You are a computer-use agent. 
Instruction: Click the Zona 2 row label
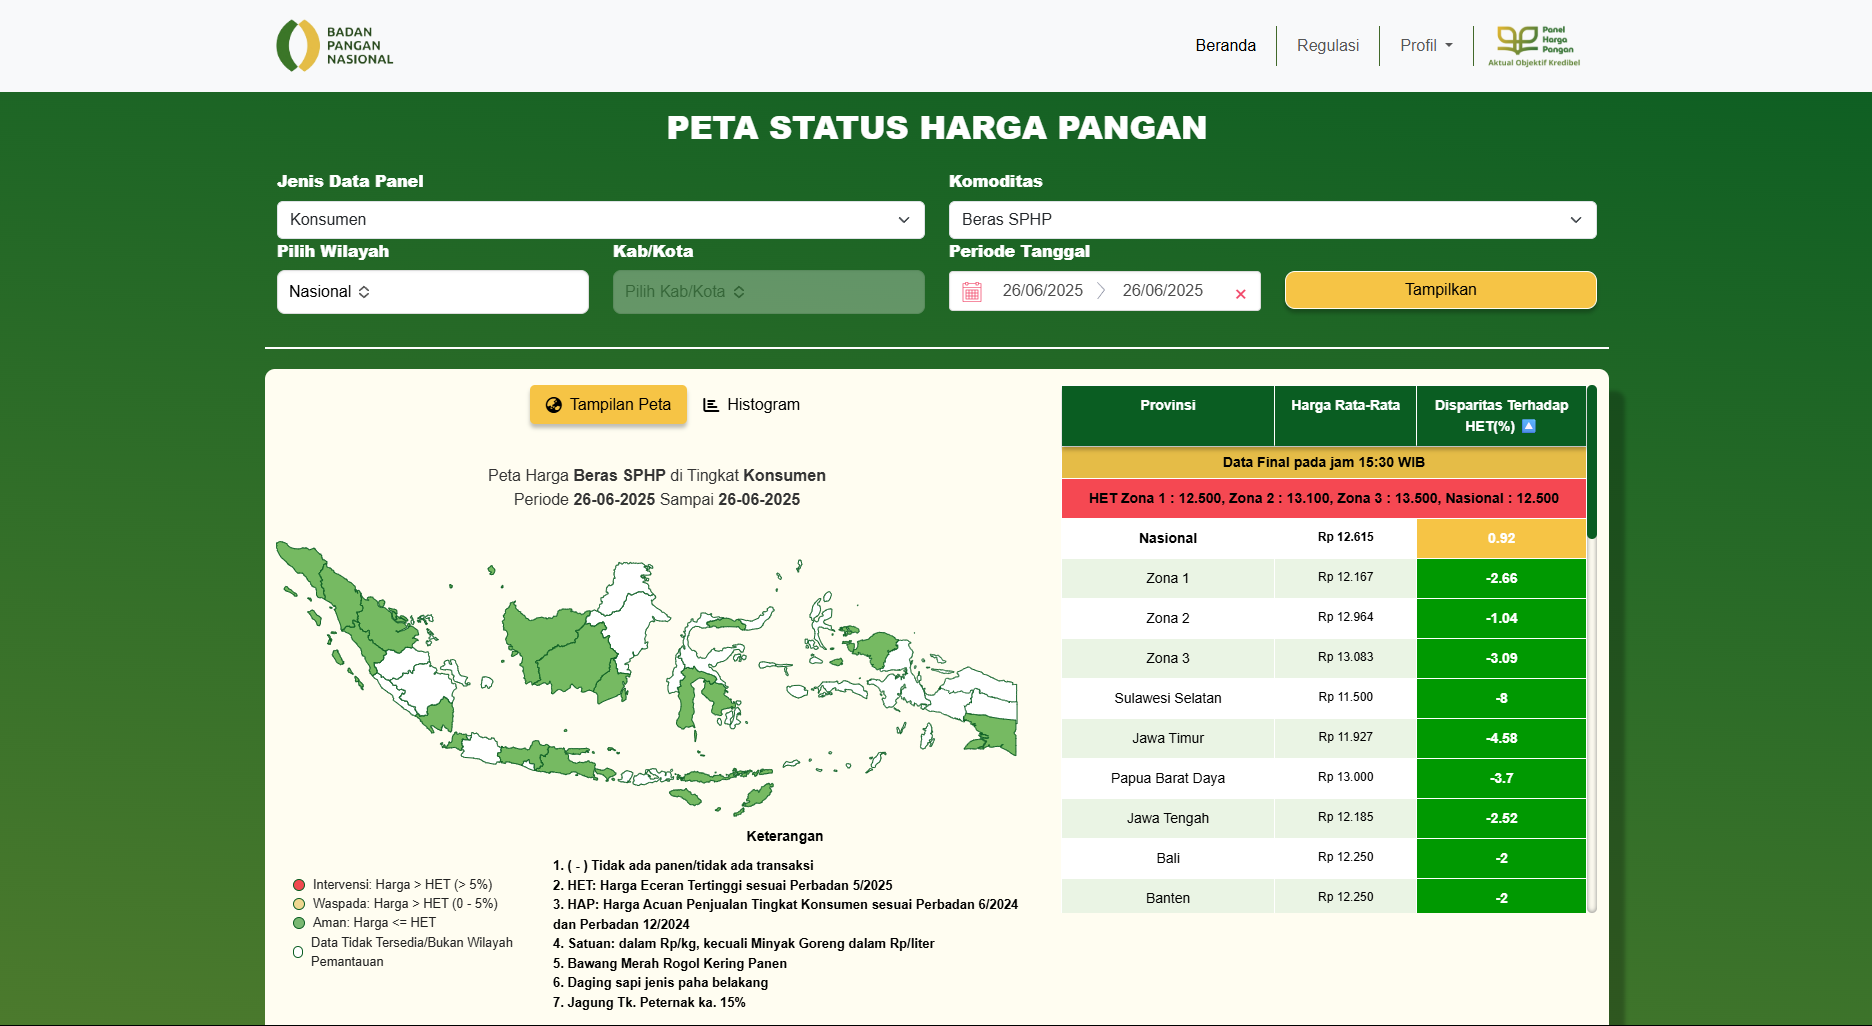click(1167, 618)
